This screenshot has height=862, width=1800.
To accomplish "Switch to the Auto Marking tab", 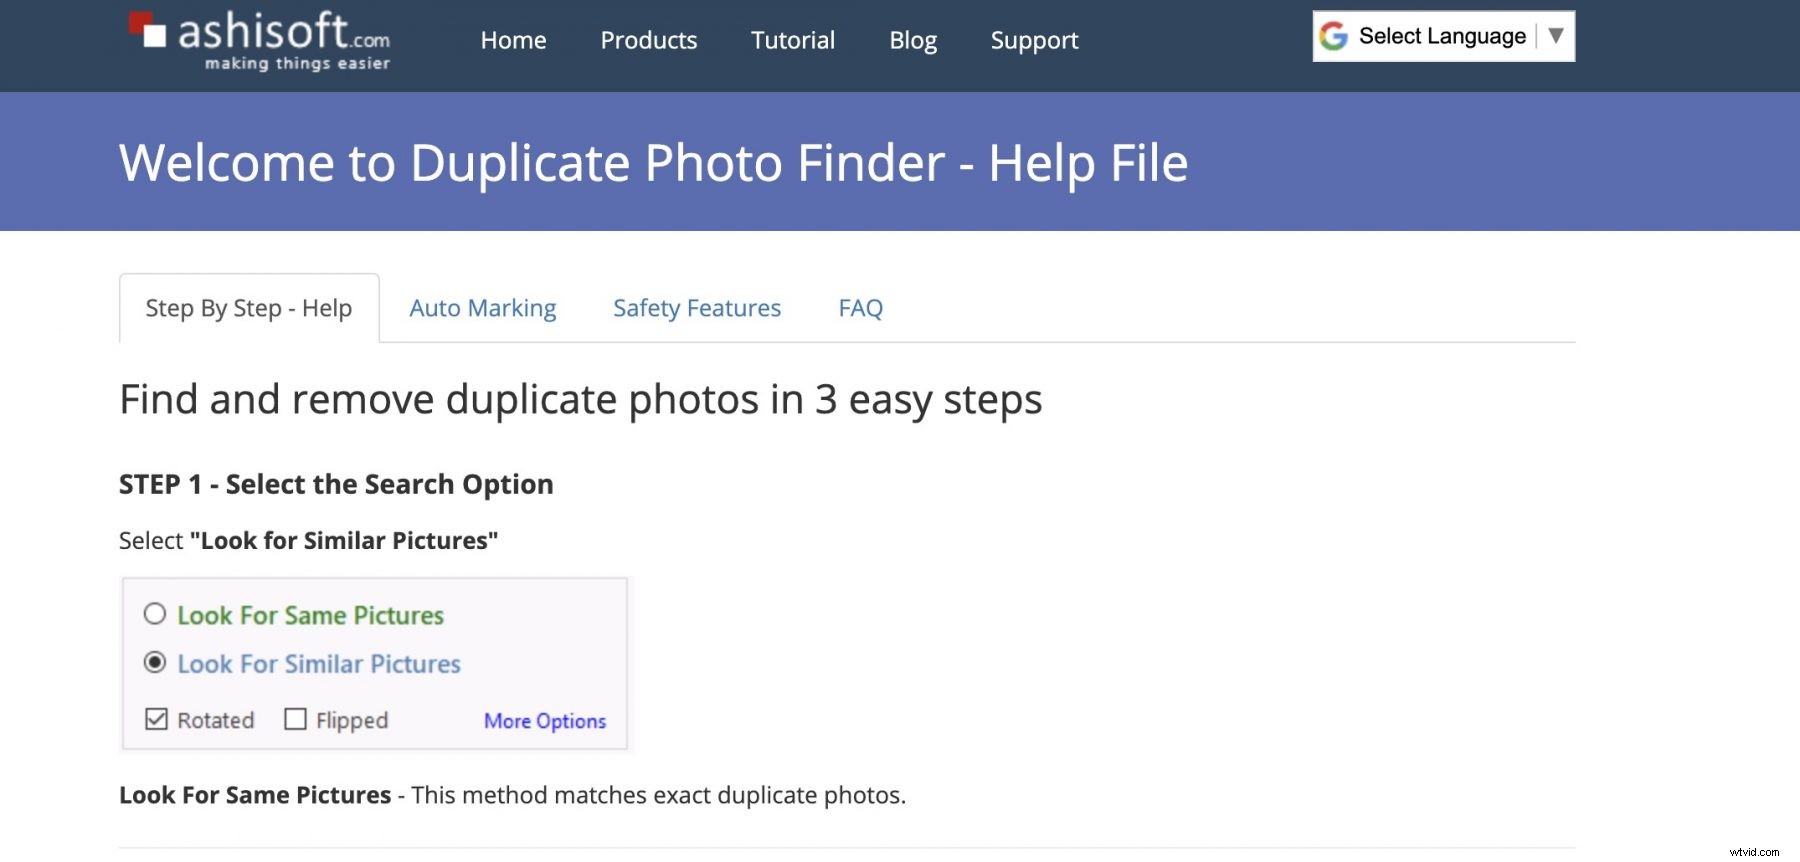I will 483,308.
